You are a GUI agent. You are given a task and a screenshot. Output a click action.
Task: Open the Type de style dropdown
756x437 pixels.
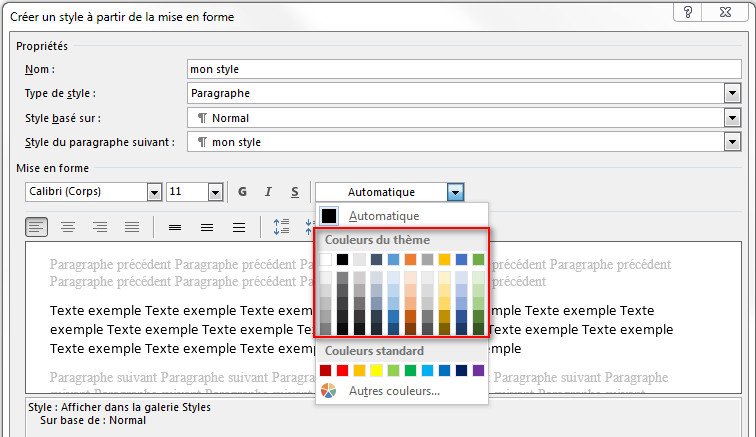click(x=731, y=93)
